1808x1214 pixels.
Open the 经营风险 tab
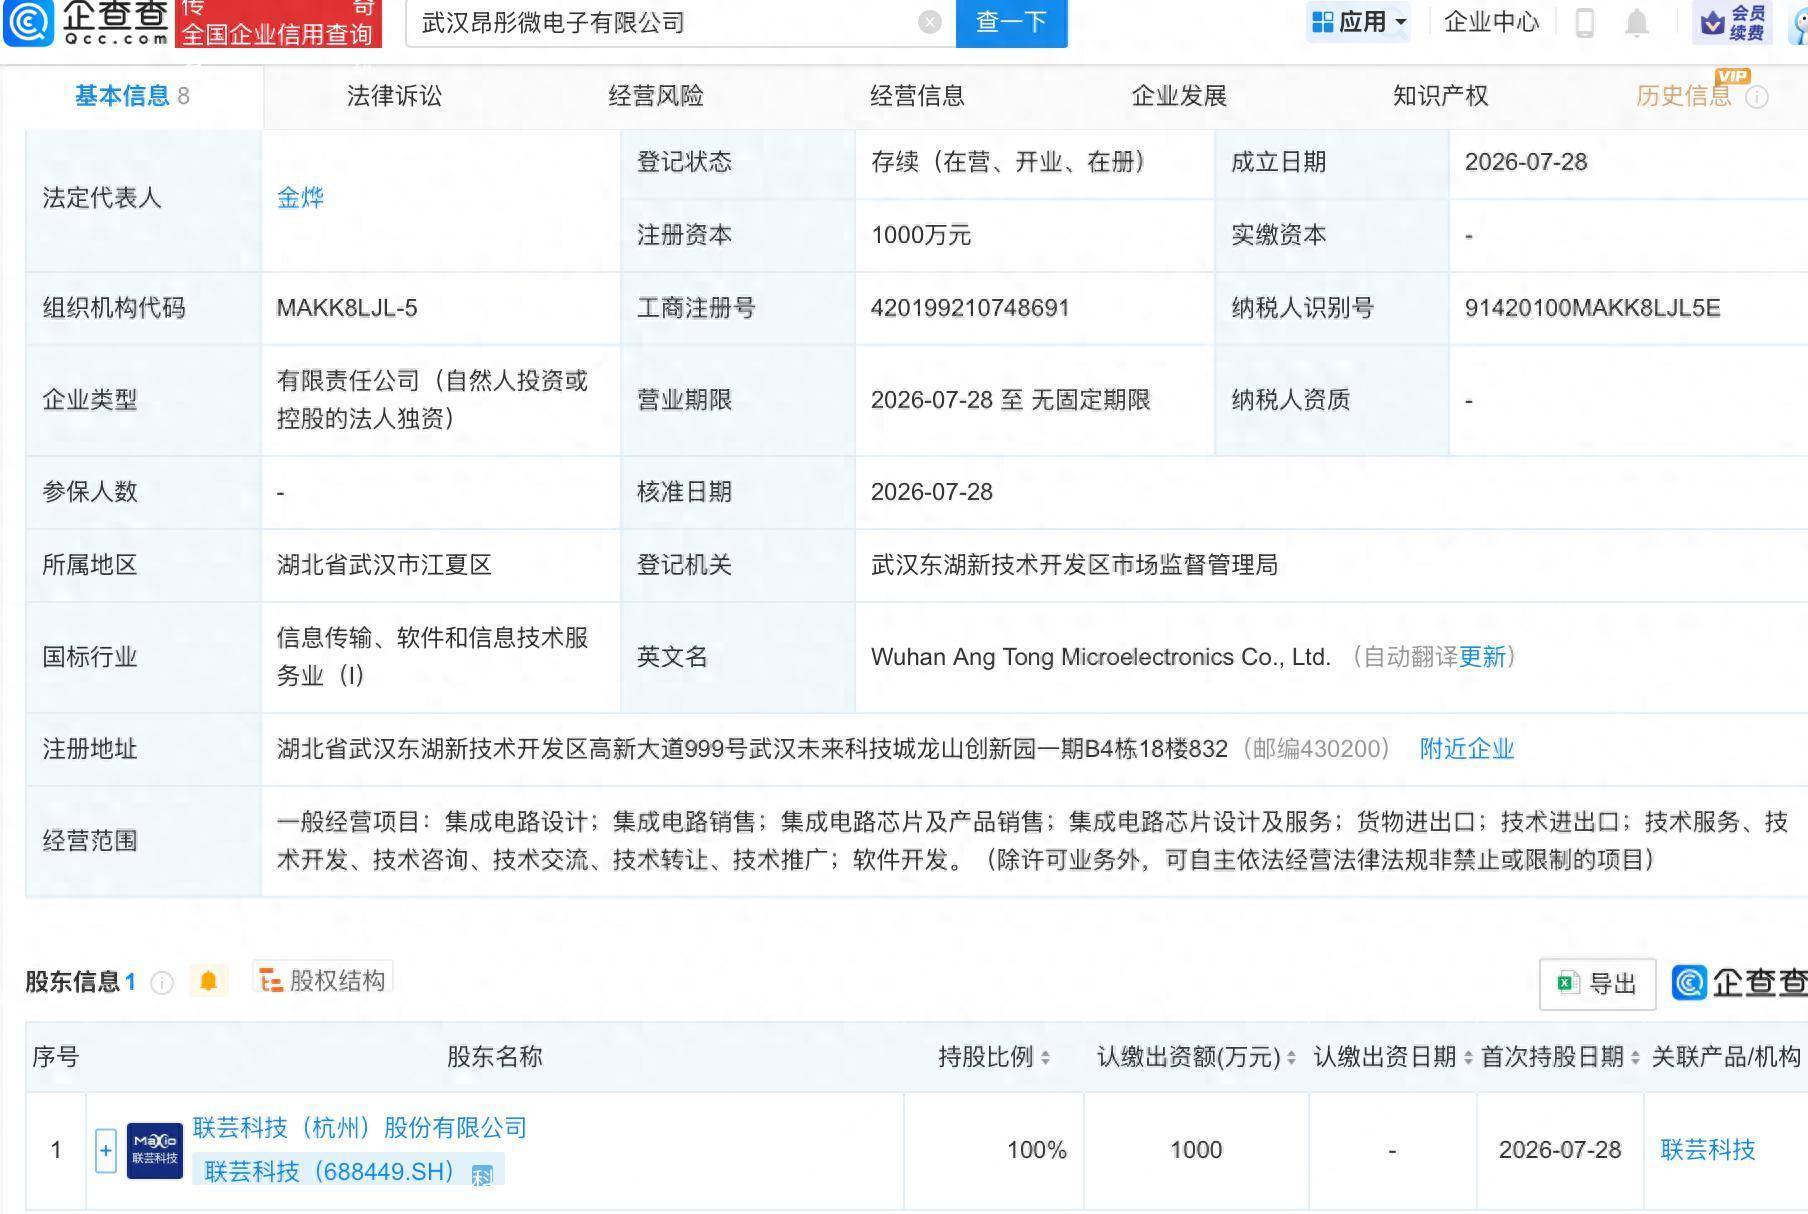pyautogui.click(x=656, y=96)
